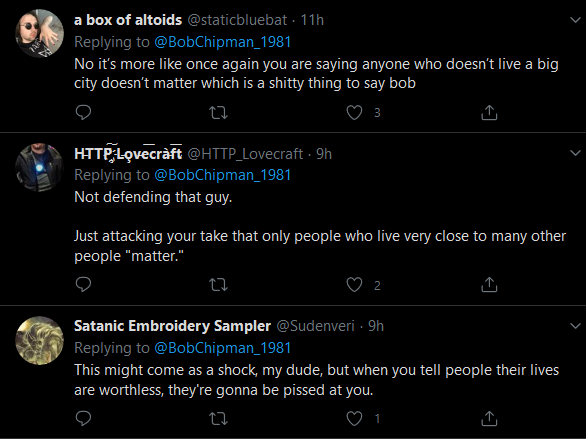Reply to a box of altoids' tweet

[x=83, y=112]
